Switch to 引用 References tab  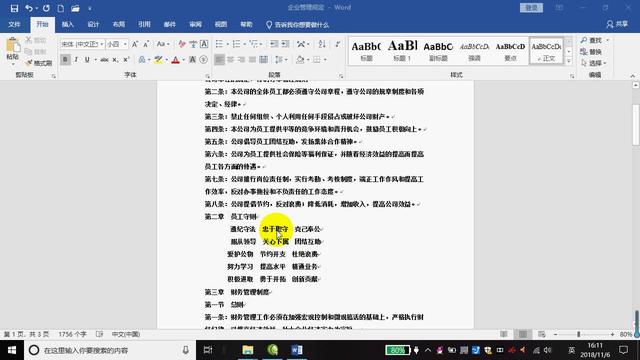click(x=144, y=24)
